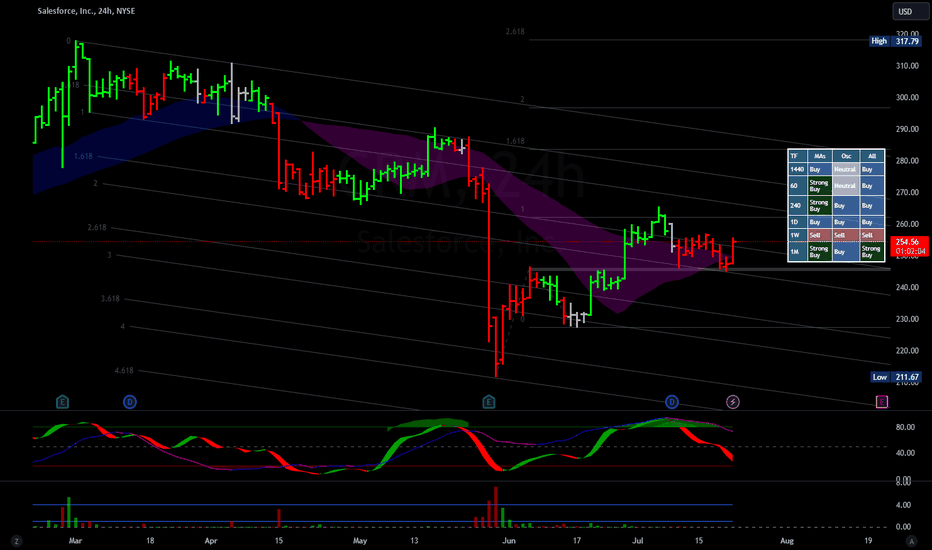Click the A auto-scale icon at the bottom right

[911, 541]
